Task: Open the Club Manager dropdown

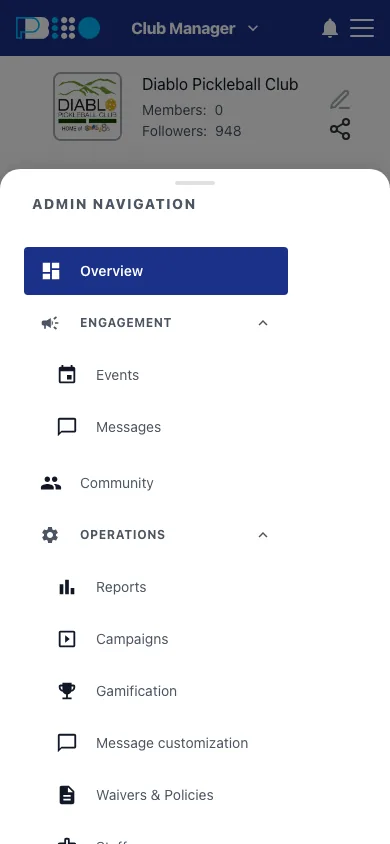Action: pos(195,29)
